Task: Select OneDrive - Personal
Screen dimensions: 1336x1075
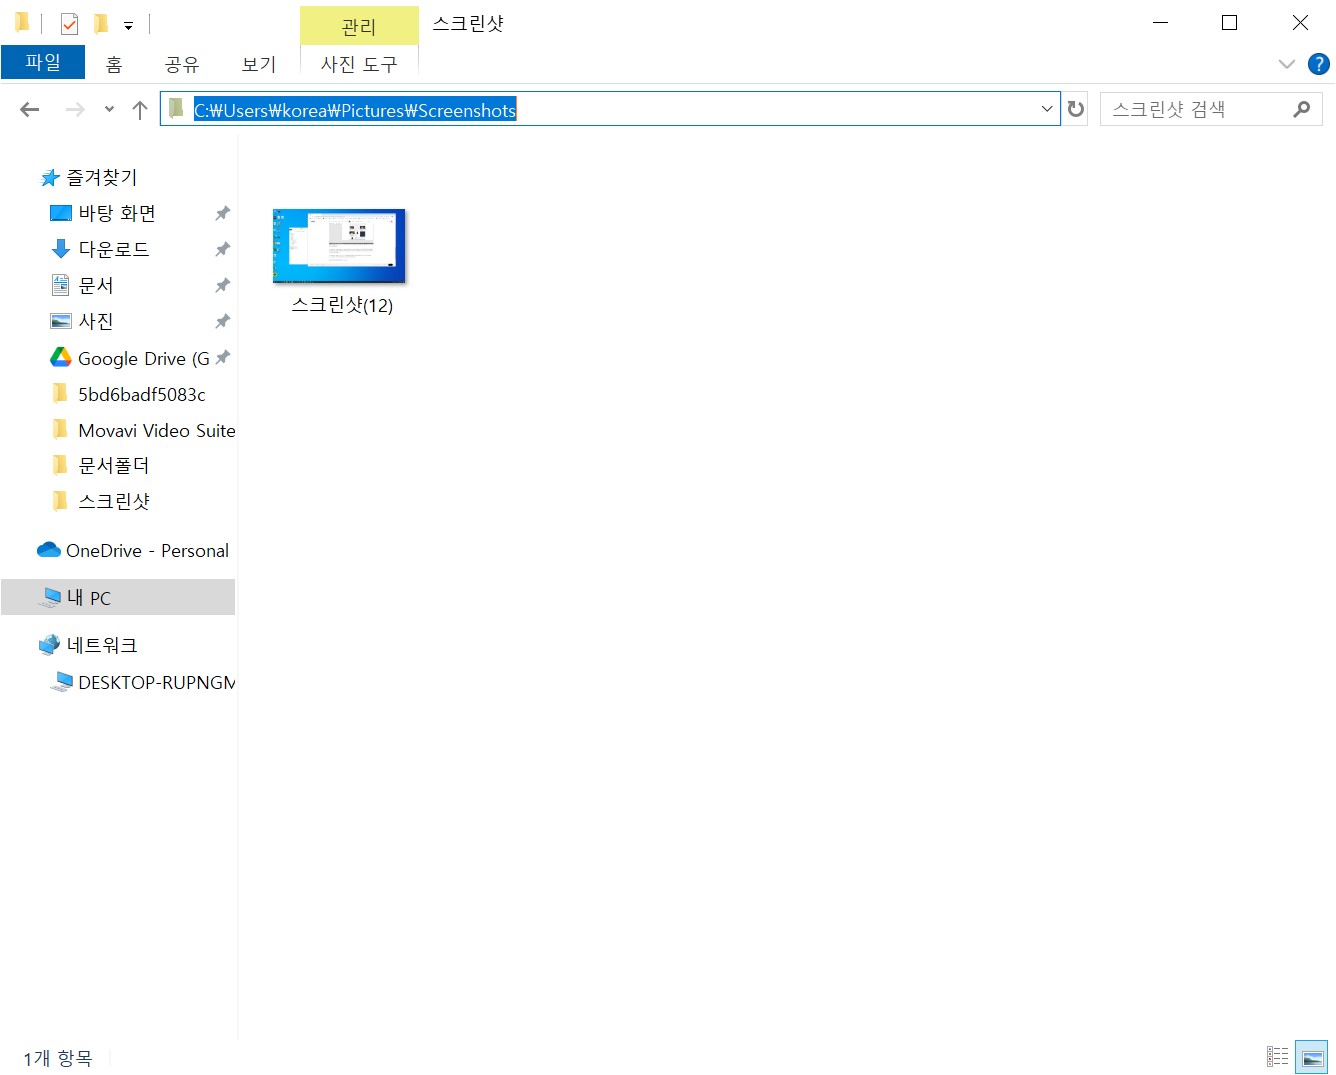Action: click(147, 550)
